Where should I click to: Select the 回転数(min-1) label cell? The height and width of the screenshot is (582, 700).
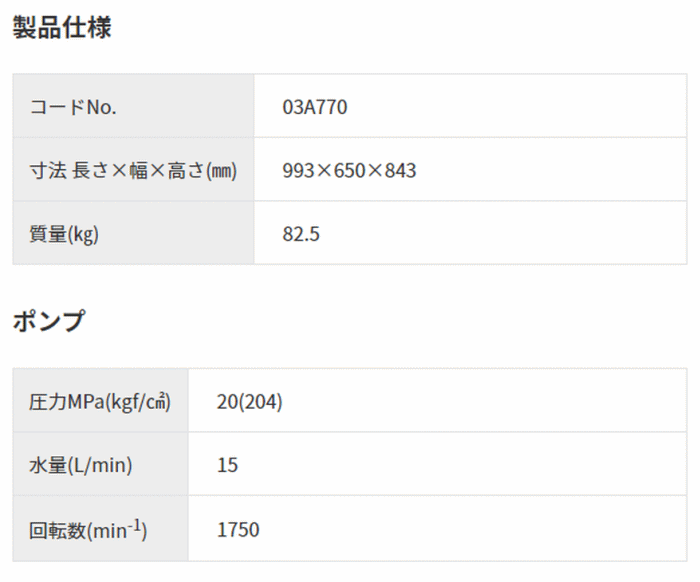pos(101,529)
